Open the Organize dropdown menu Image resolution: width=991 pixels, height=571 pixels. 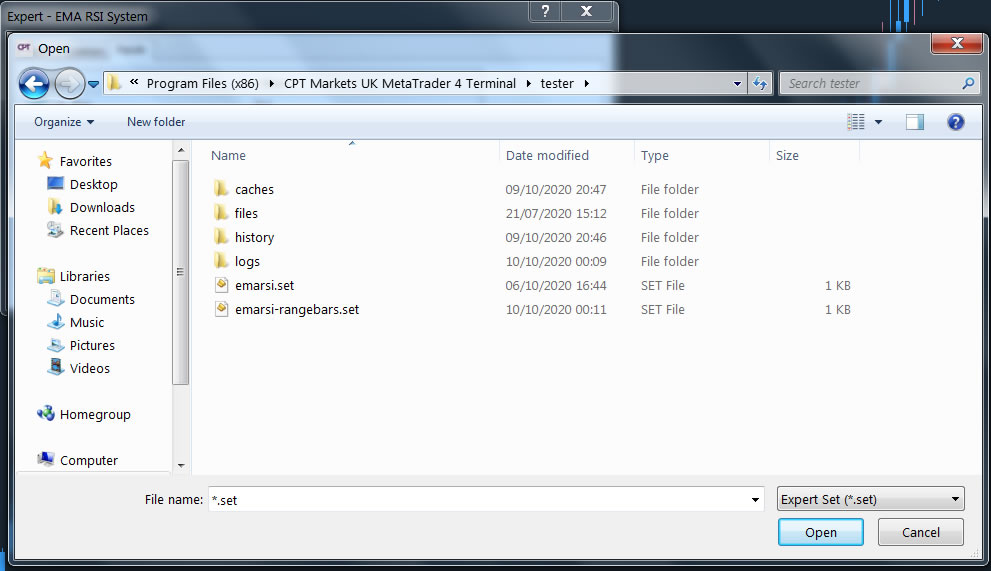click(x=64, y=122)
